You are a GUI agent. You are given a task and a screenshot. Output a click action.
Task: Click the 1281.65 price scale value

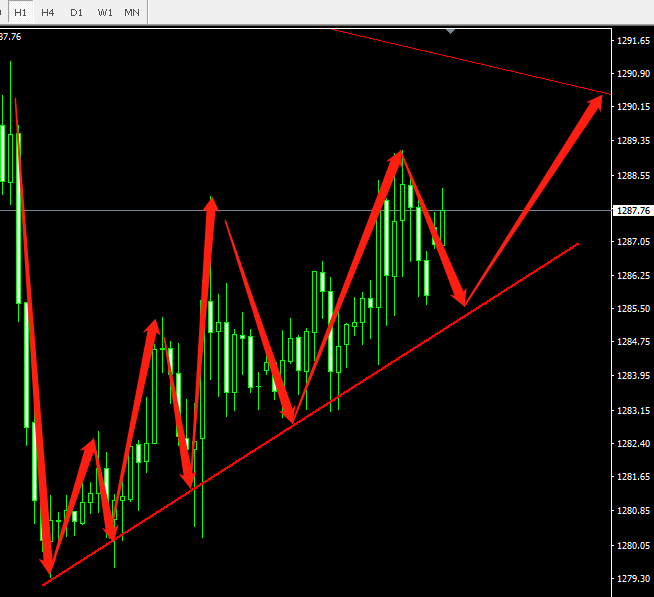(633, 476)
